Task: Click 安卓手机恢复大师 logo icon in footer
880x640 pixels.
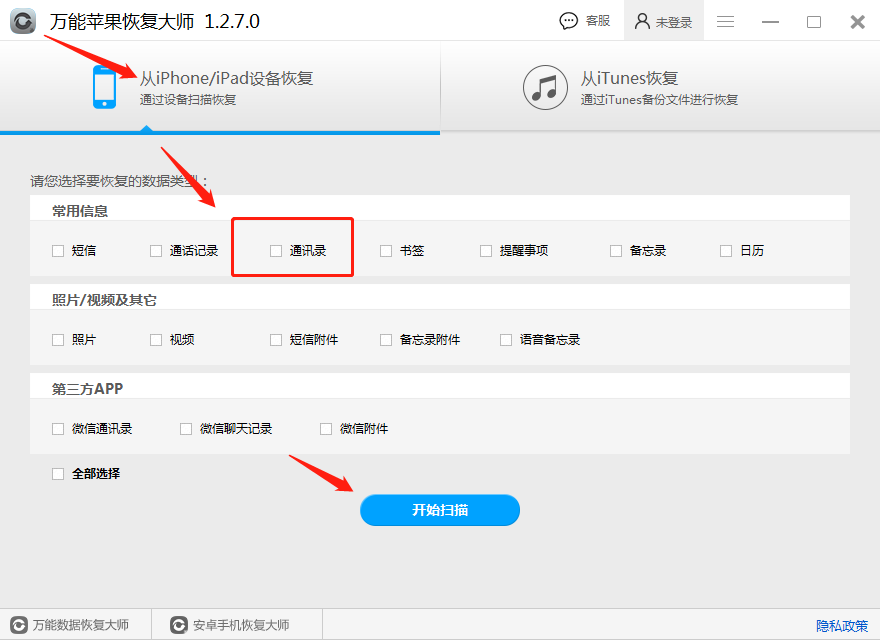Action: (x=179, y=625)
